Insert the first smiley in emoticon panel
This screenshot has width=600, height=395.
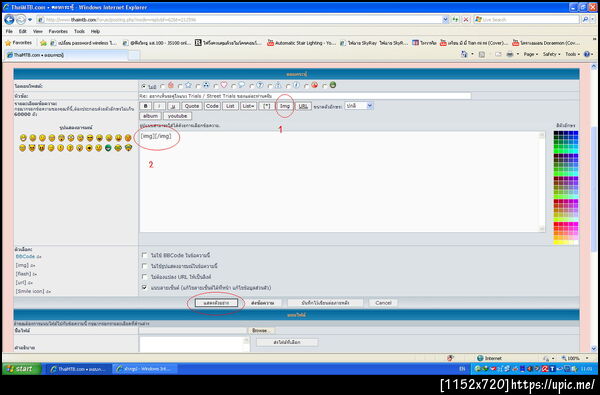pyautogui.click(x=23, y=138)
